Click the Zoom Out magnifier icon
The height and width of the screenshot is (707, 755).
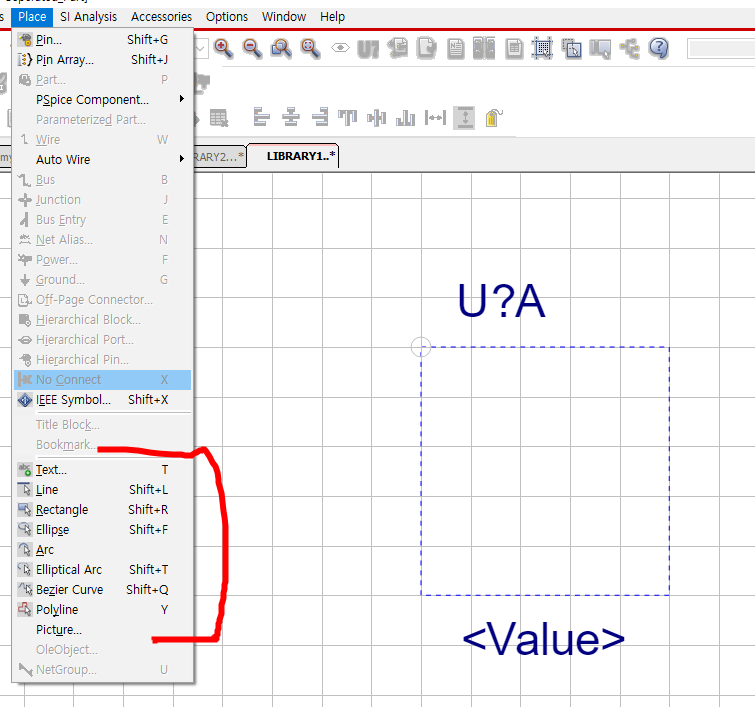[252, 48]
